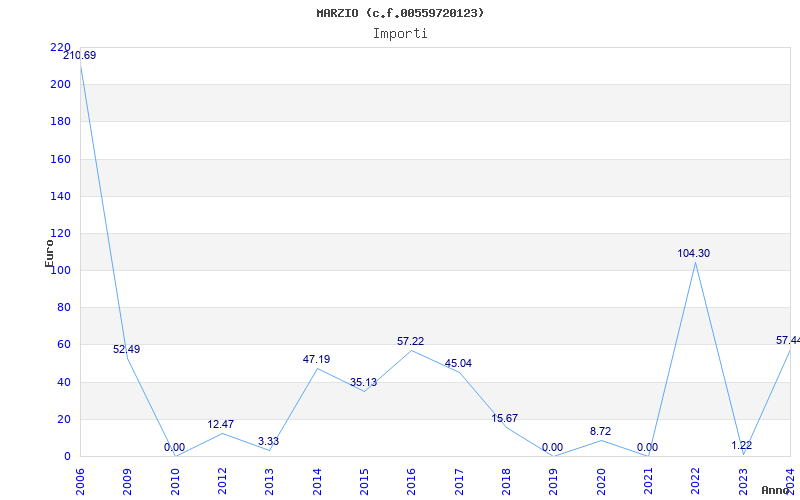
Task: Select the 57.44 data label
Action: click(x=788, y=340)
